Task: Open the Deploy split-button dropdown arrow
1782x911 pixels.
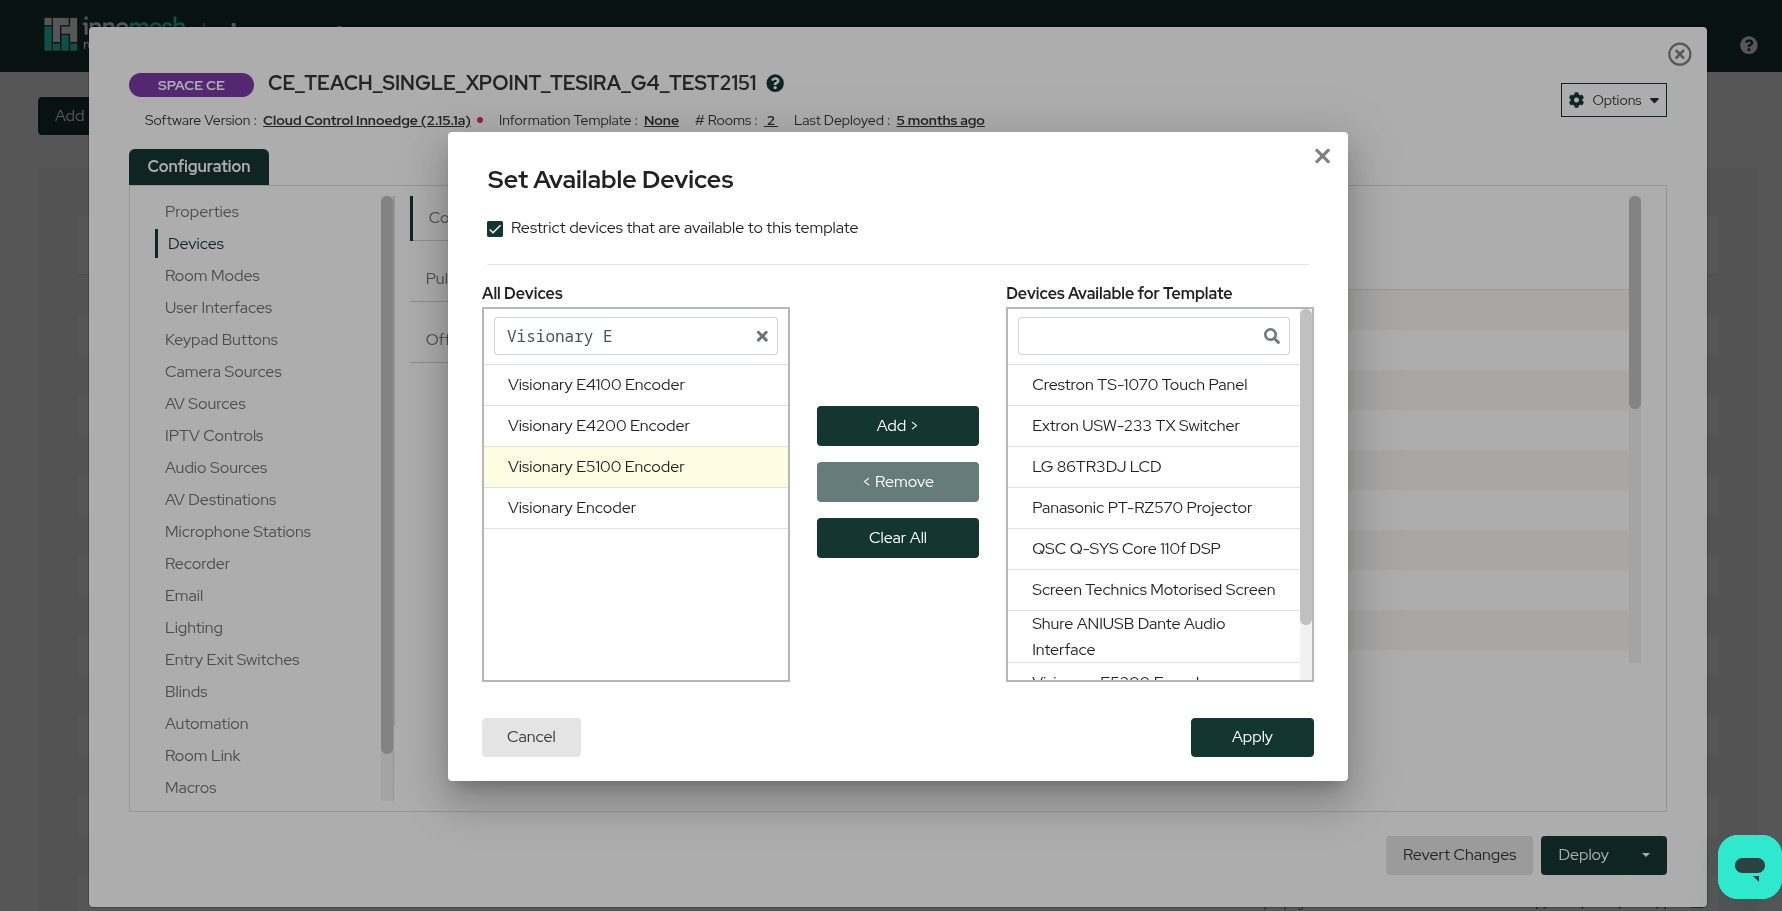Action: tap(1646, 855)
